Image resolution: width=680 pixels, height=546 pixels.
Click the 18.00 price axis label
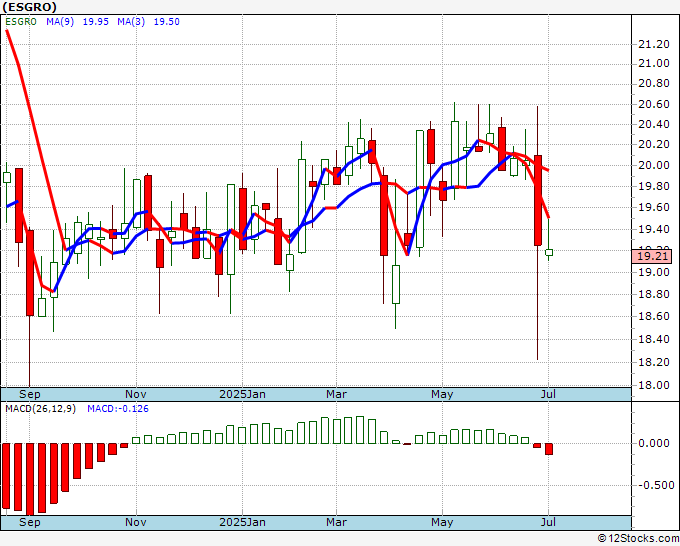pos(654,385)
